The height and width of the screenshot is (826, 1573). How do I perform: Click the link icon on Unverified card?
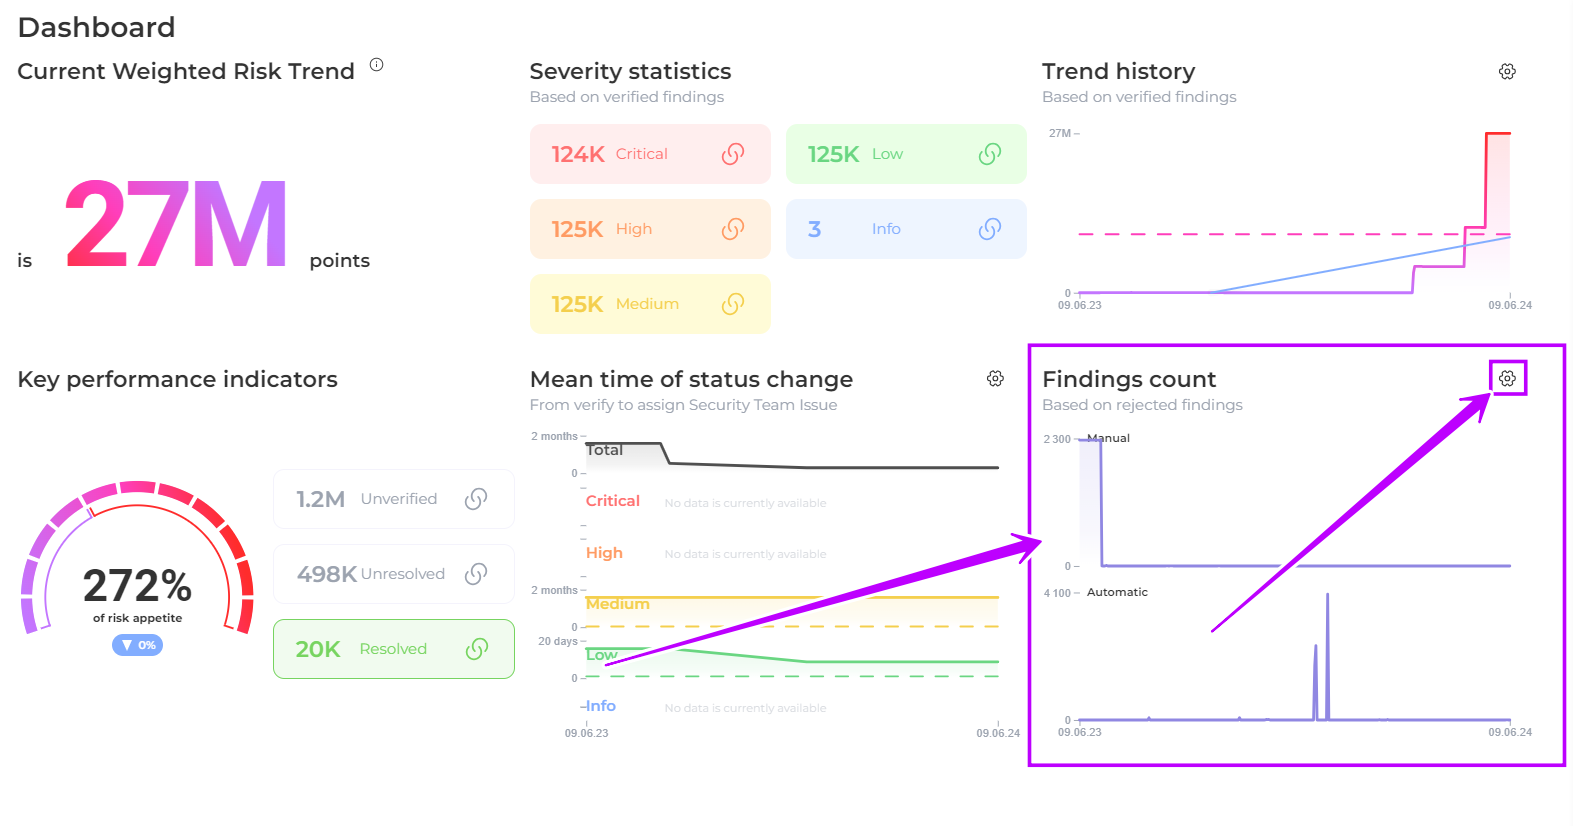pyautogui.click(x=476, y=499)
